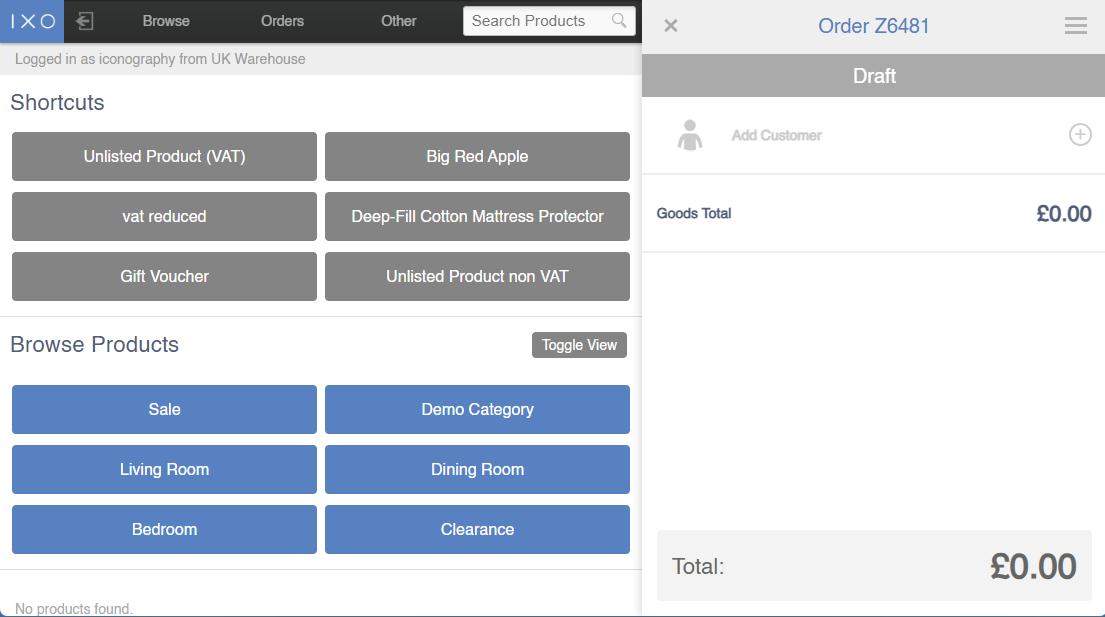Screen dimensions: 1105x617
Task: Click the customer avatar icon
Action: point(689,135)
